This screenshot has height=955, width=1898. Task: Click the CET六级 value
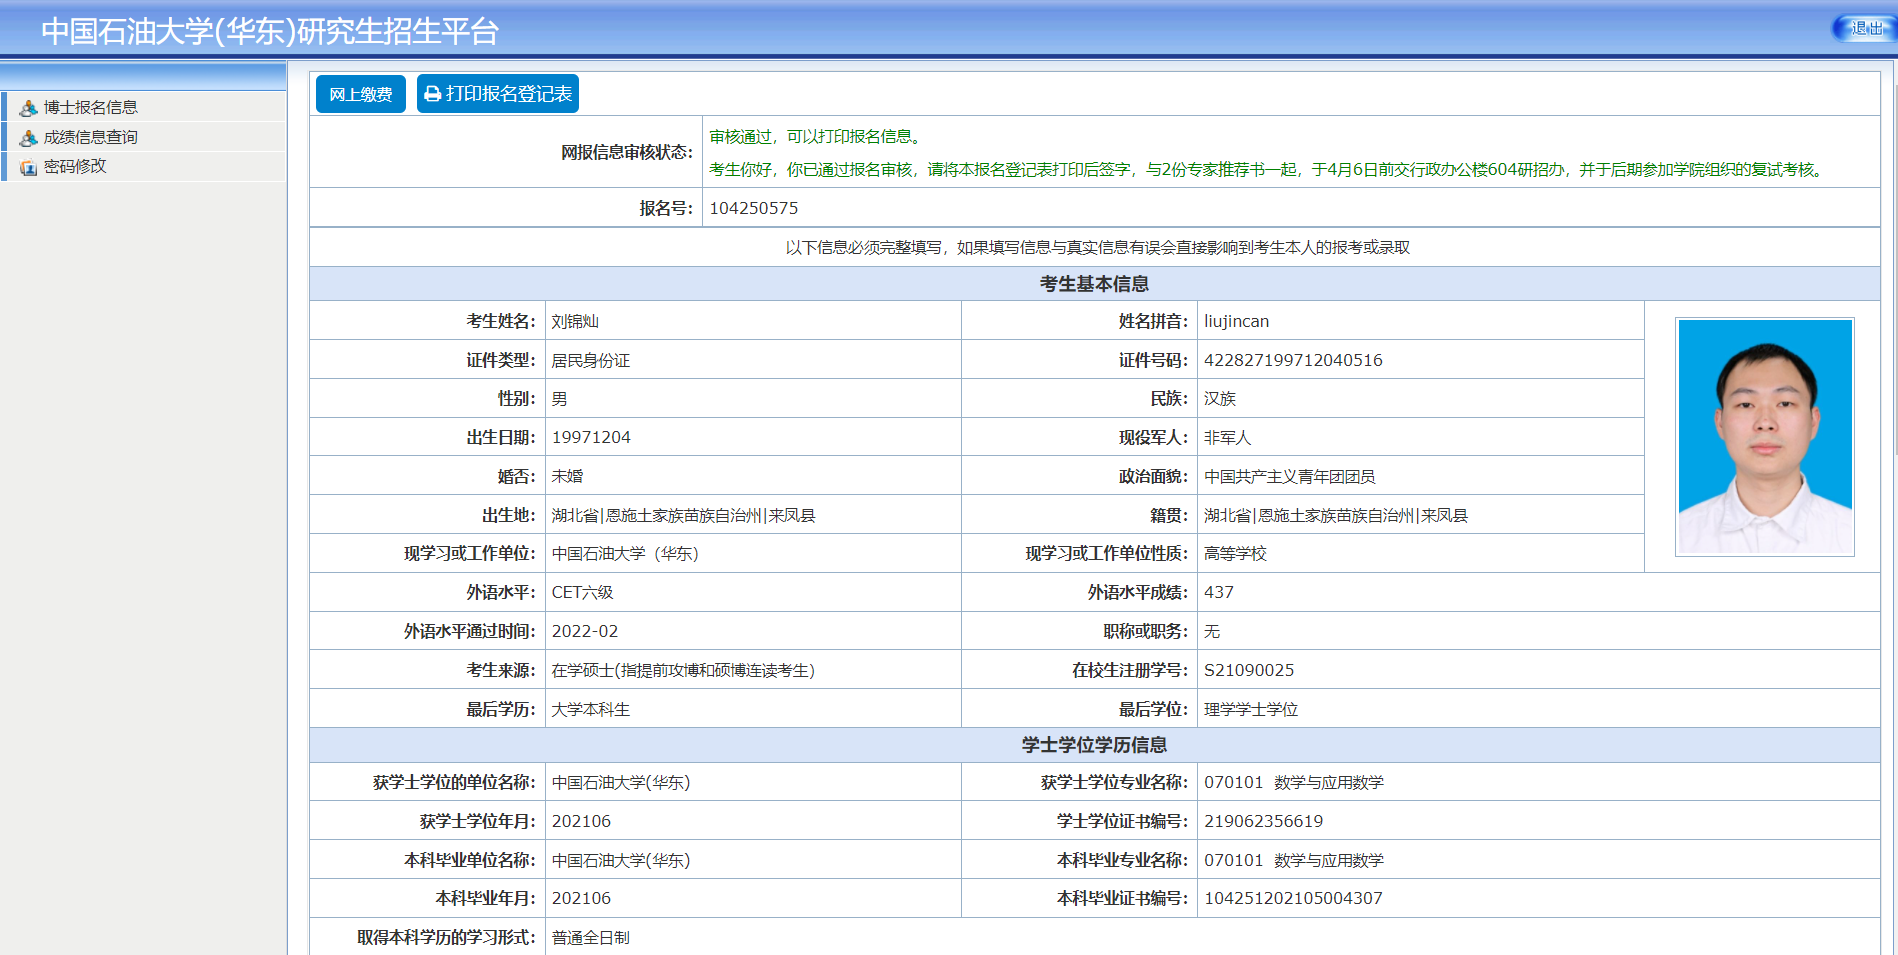[x=582, y=592]
